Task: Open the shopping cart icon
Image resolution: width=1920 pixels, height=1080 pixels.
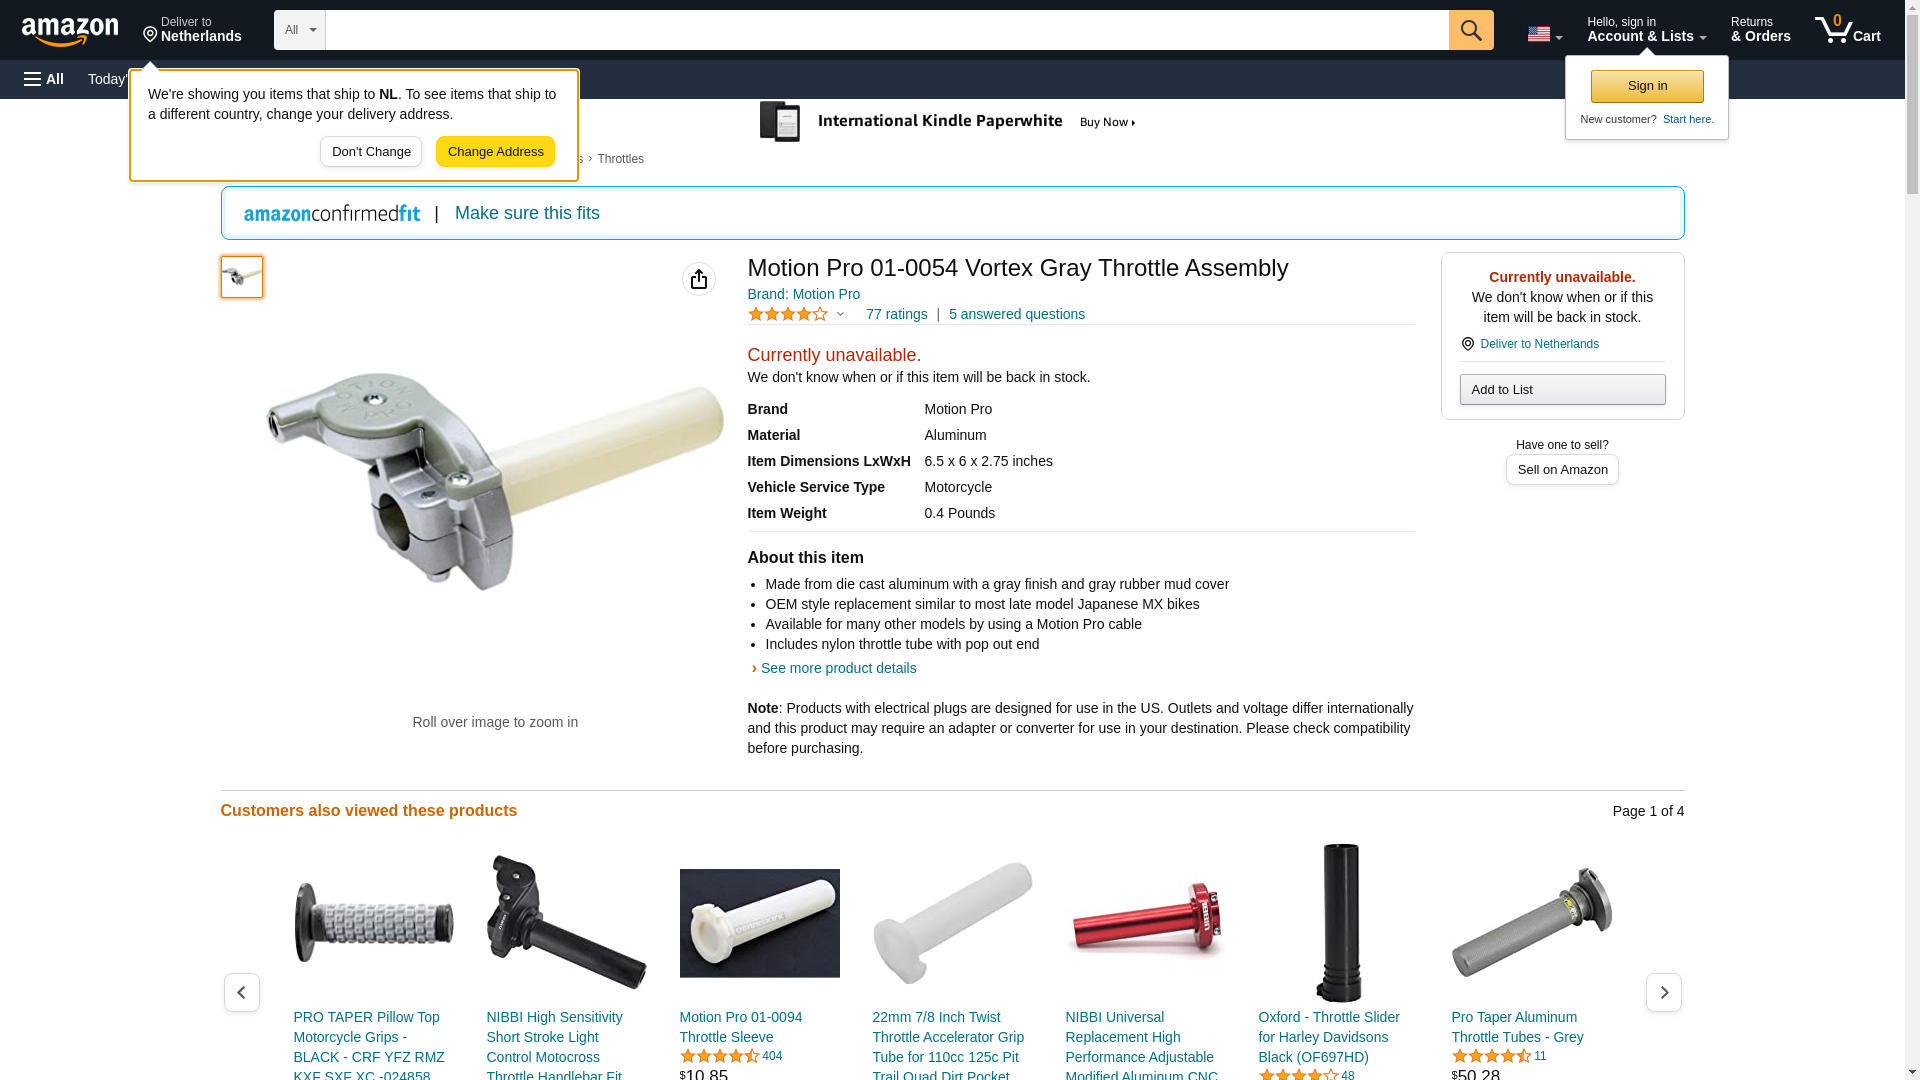Action: click(x=1848, y=30)
